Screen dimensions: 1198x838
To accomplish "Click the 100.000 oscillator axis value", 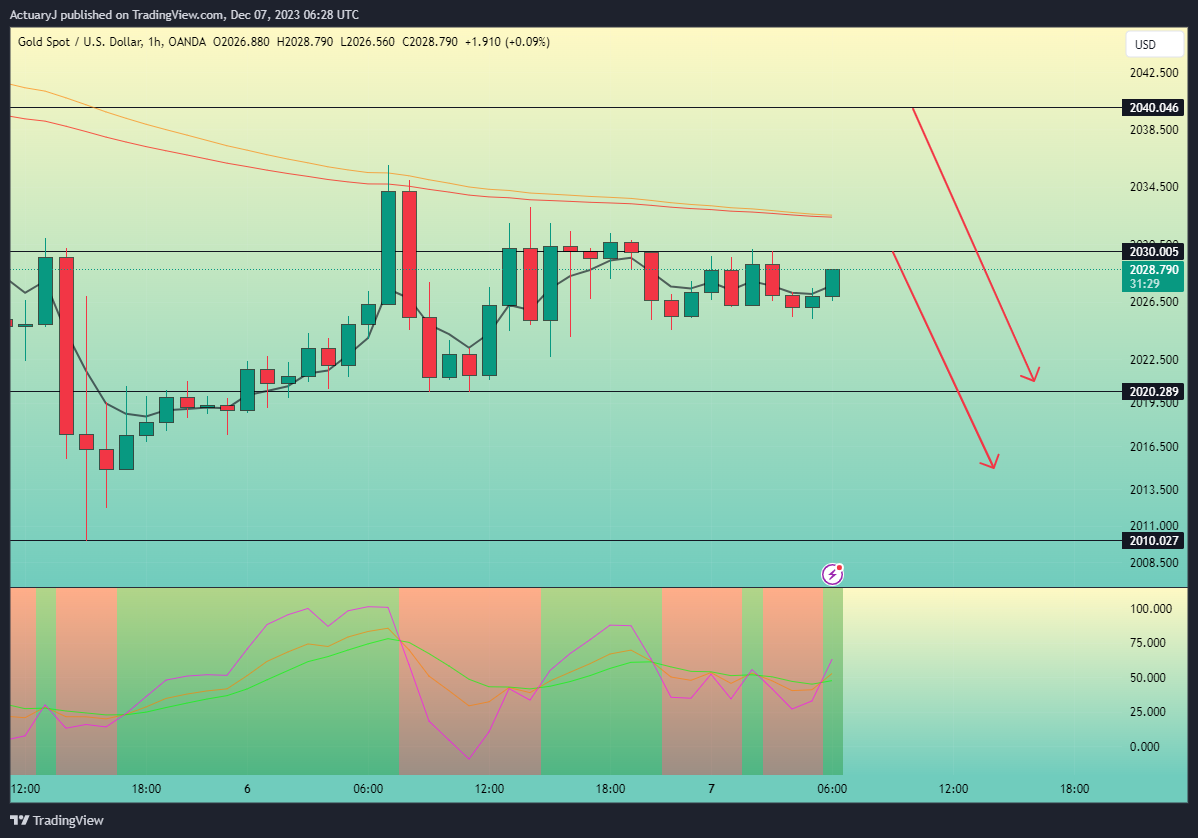I will (1151, 609).
